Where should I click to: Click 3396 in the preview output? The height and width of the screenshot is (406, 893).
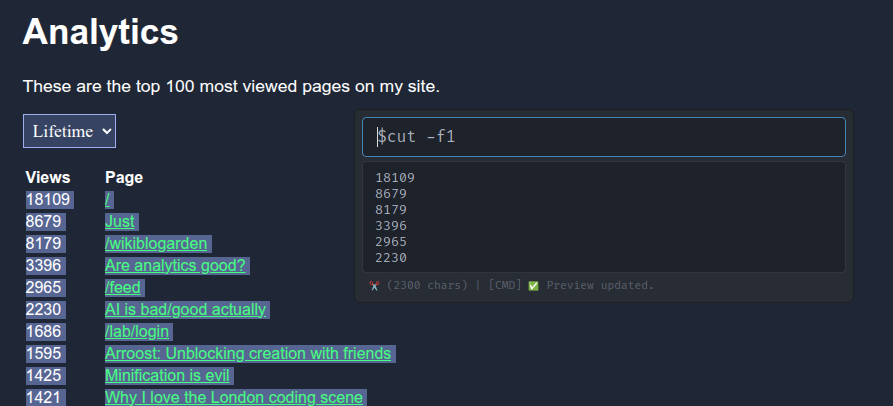391,225
